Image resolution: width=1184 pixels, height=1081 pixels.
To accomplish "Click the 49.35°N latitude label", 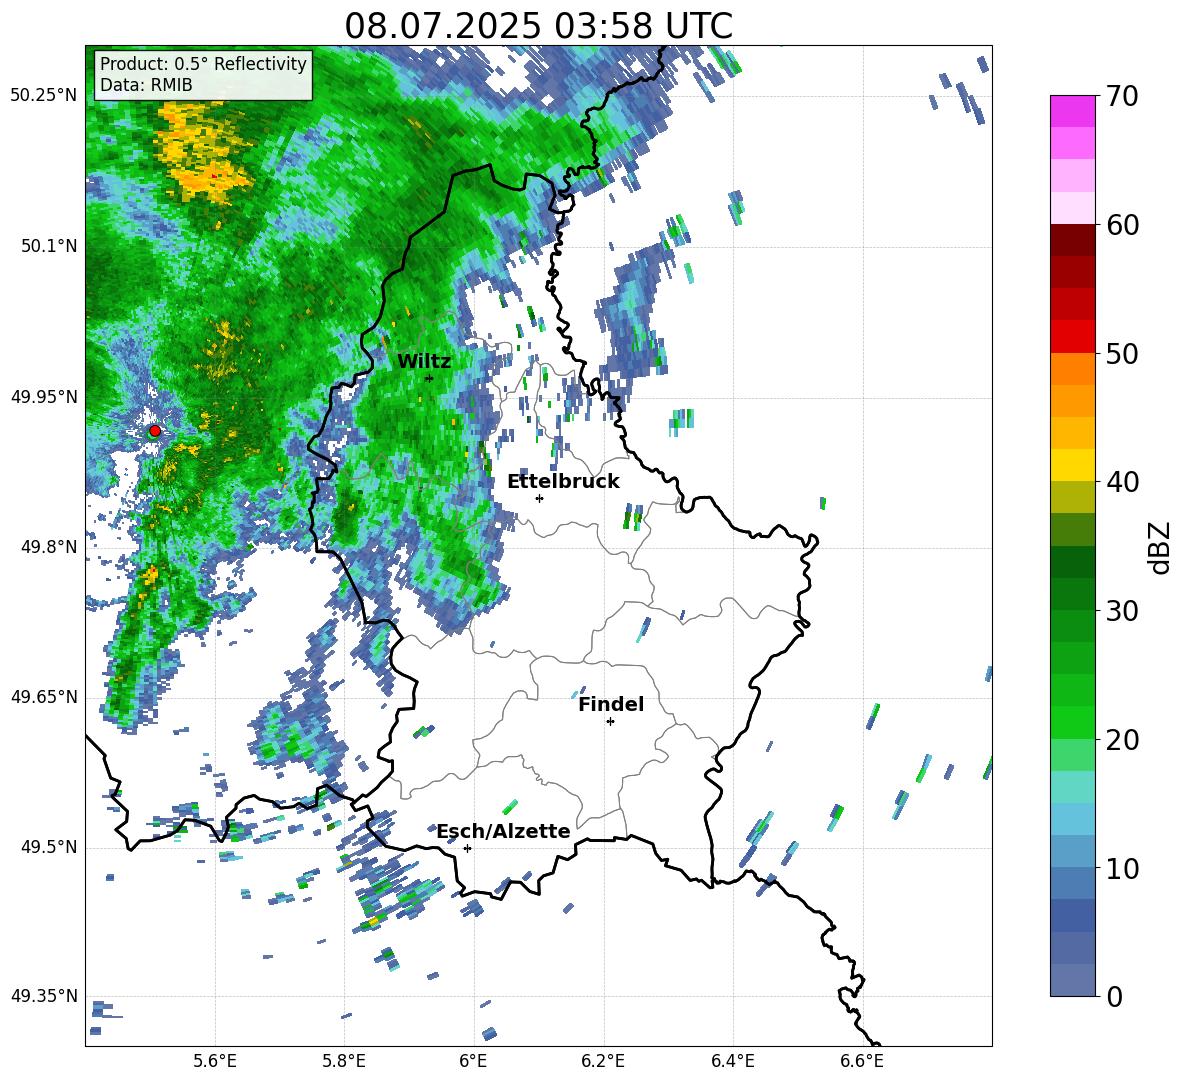I will [44, 996].
